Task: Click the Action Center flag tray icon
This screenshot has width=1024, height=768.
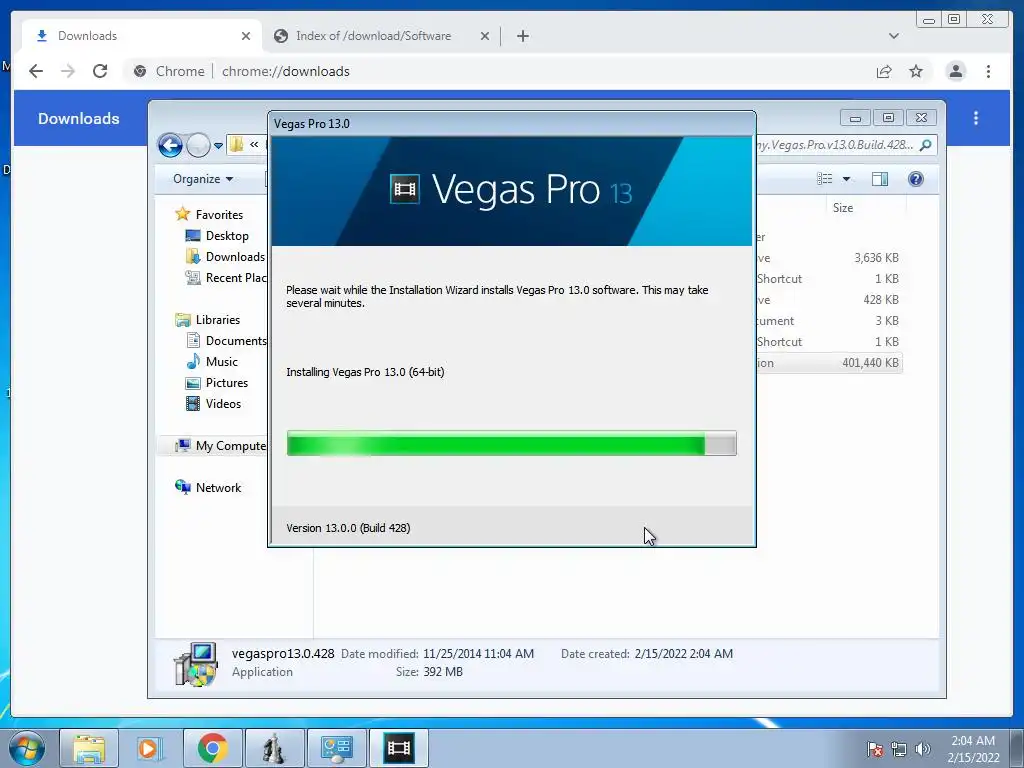Action: (875, 749)
